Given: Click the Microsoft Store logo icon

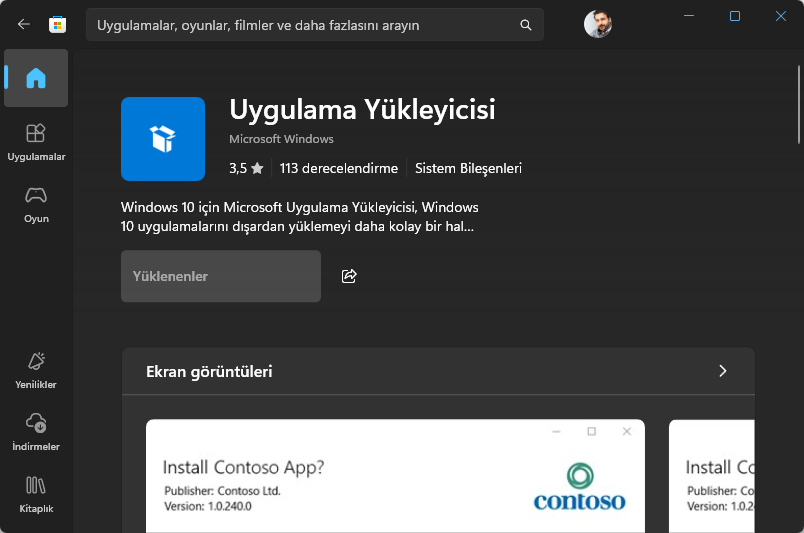Looking at the screenshot, I should [58, 25].
